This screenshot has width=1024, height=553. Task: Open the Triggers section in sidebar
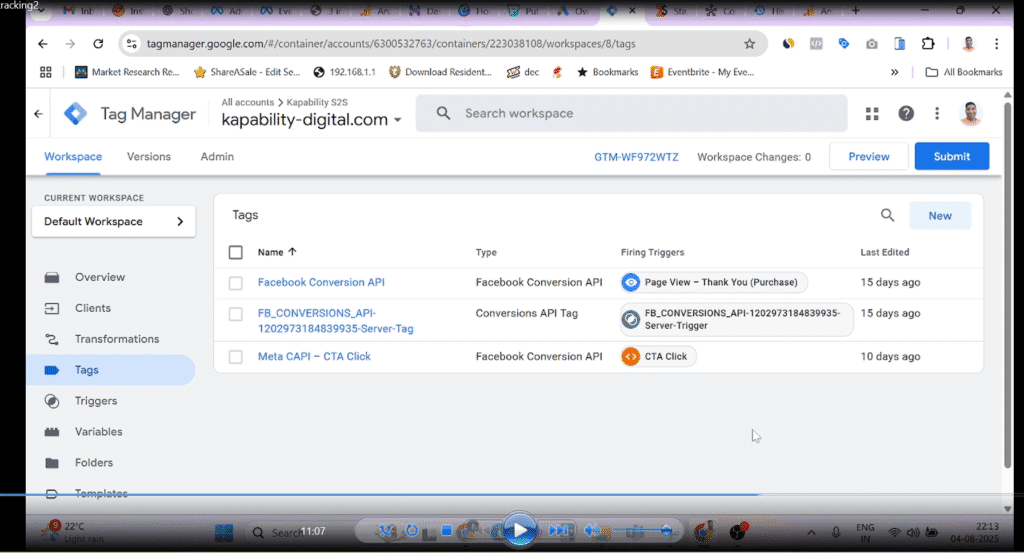pos(95,401)
